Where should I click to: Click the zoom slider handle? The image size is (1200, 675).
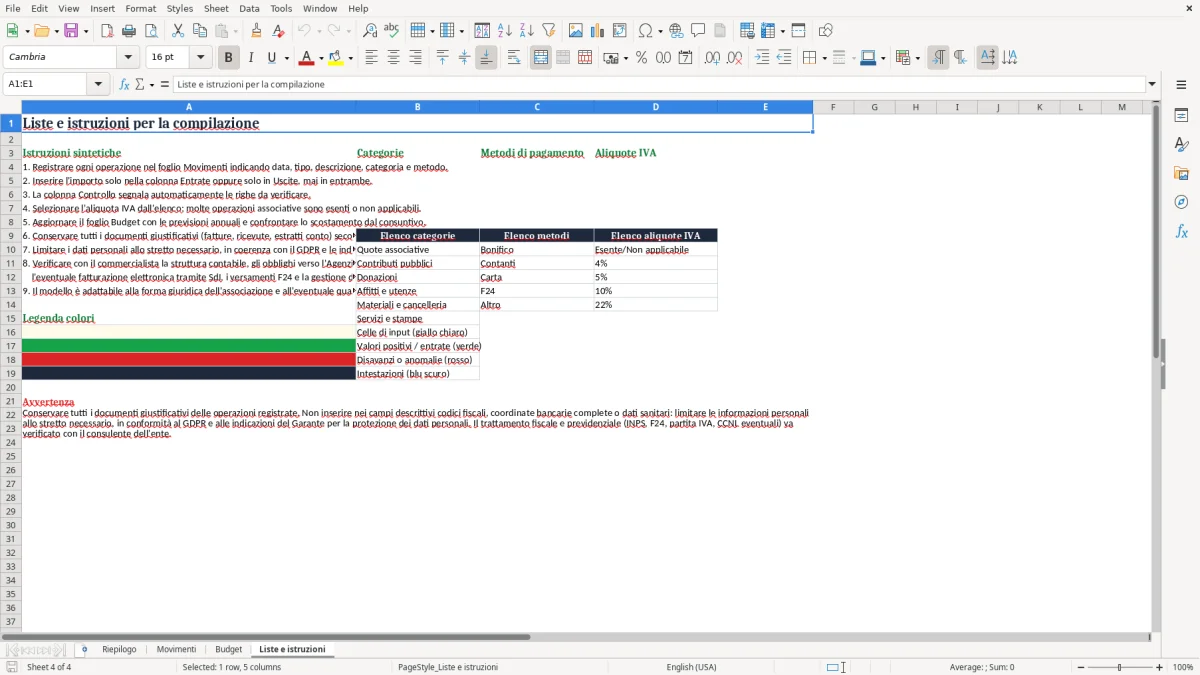pyautogui.click(x=1120, y=667)
